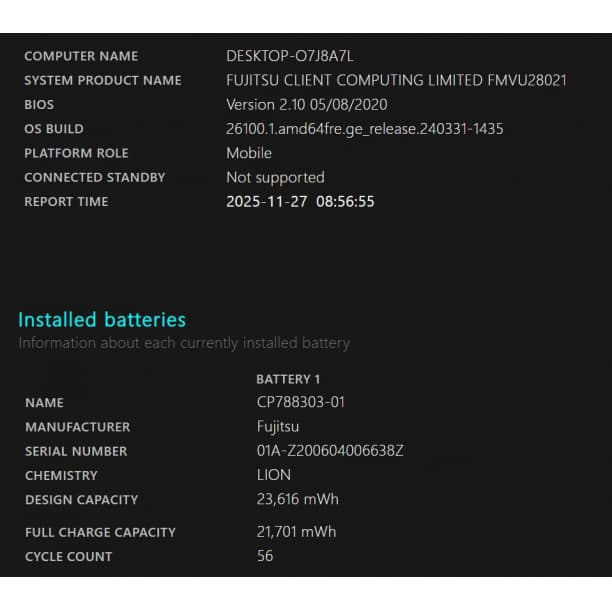Click the BIOS version 2.10 value
612x612 pixels.
click(x=306, y=104)
